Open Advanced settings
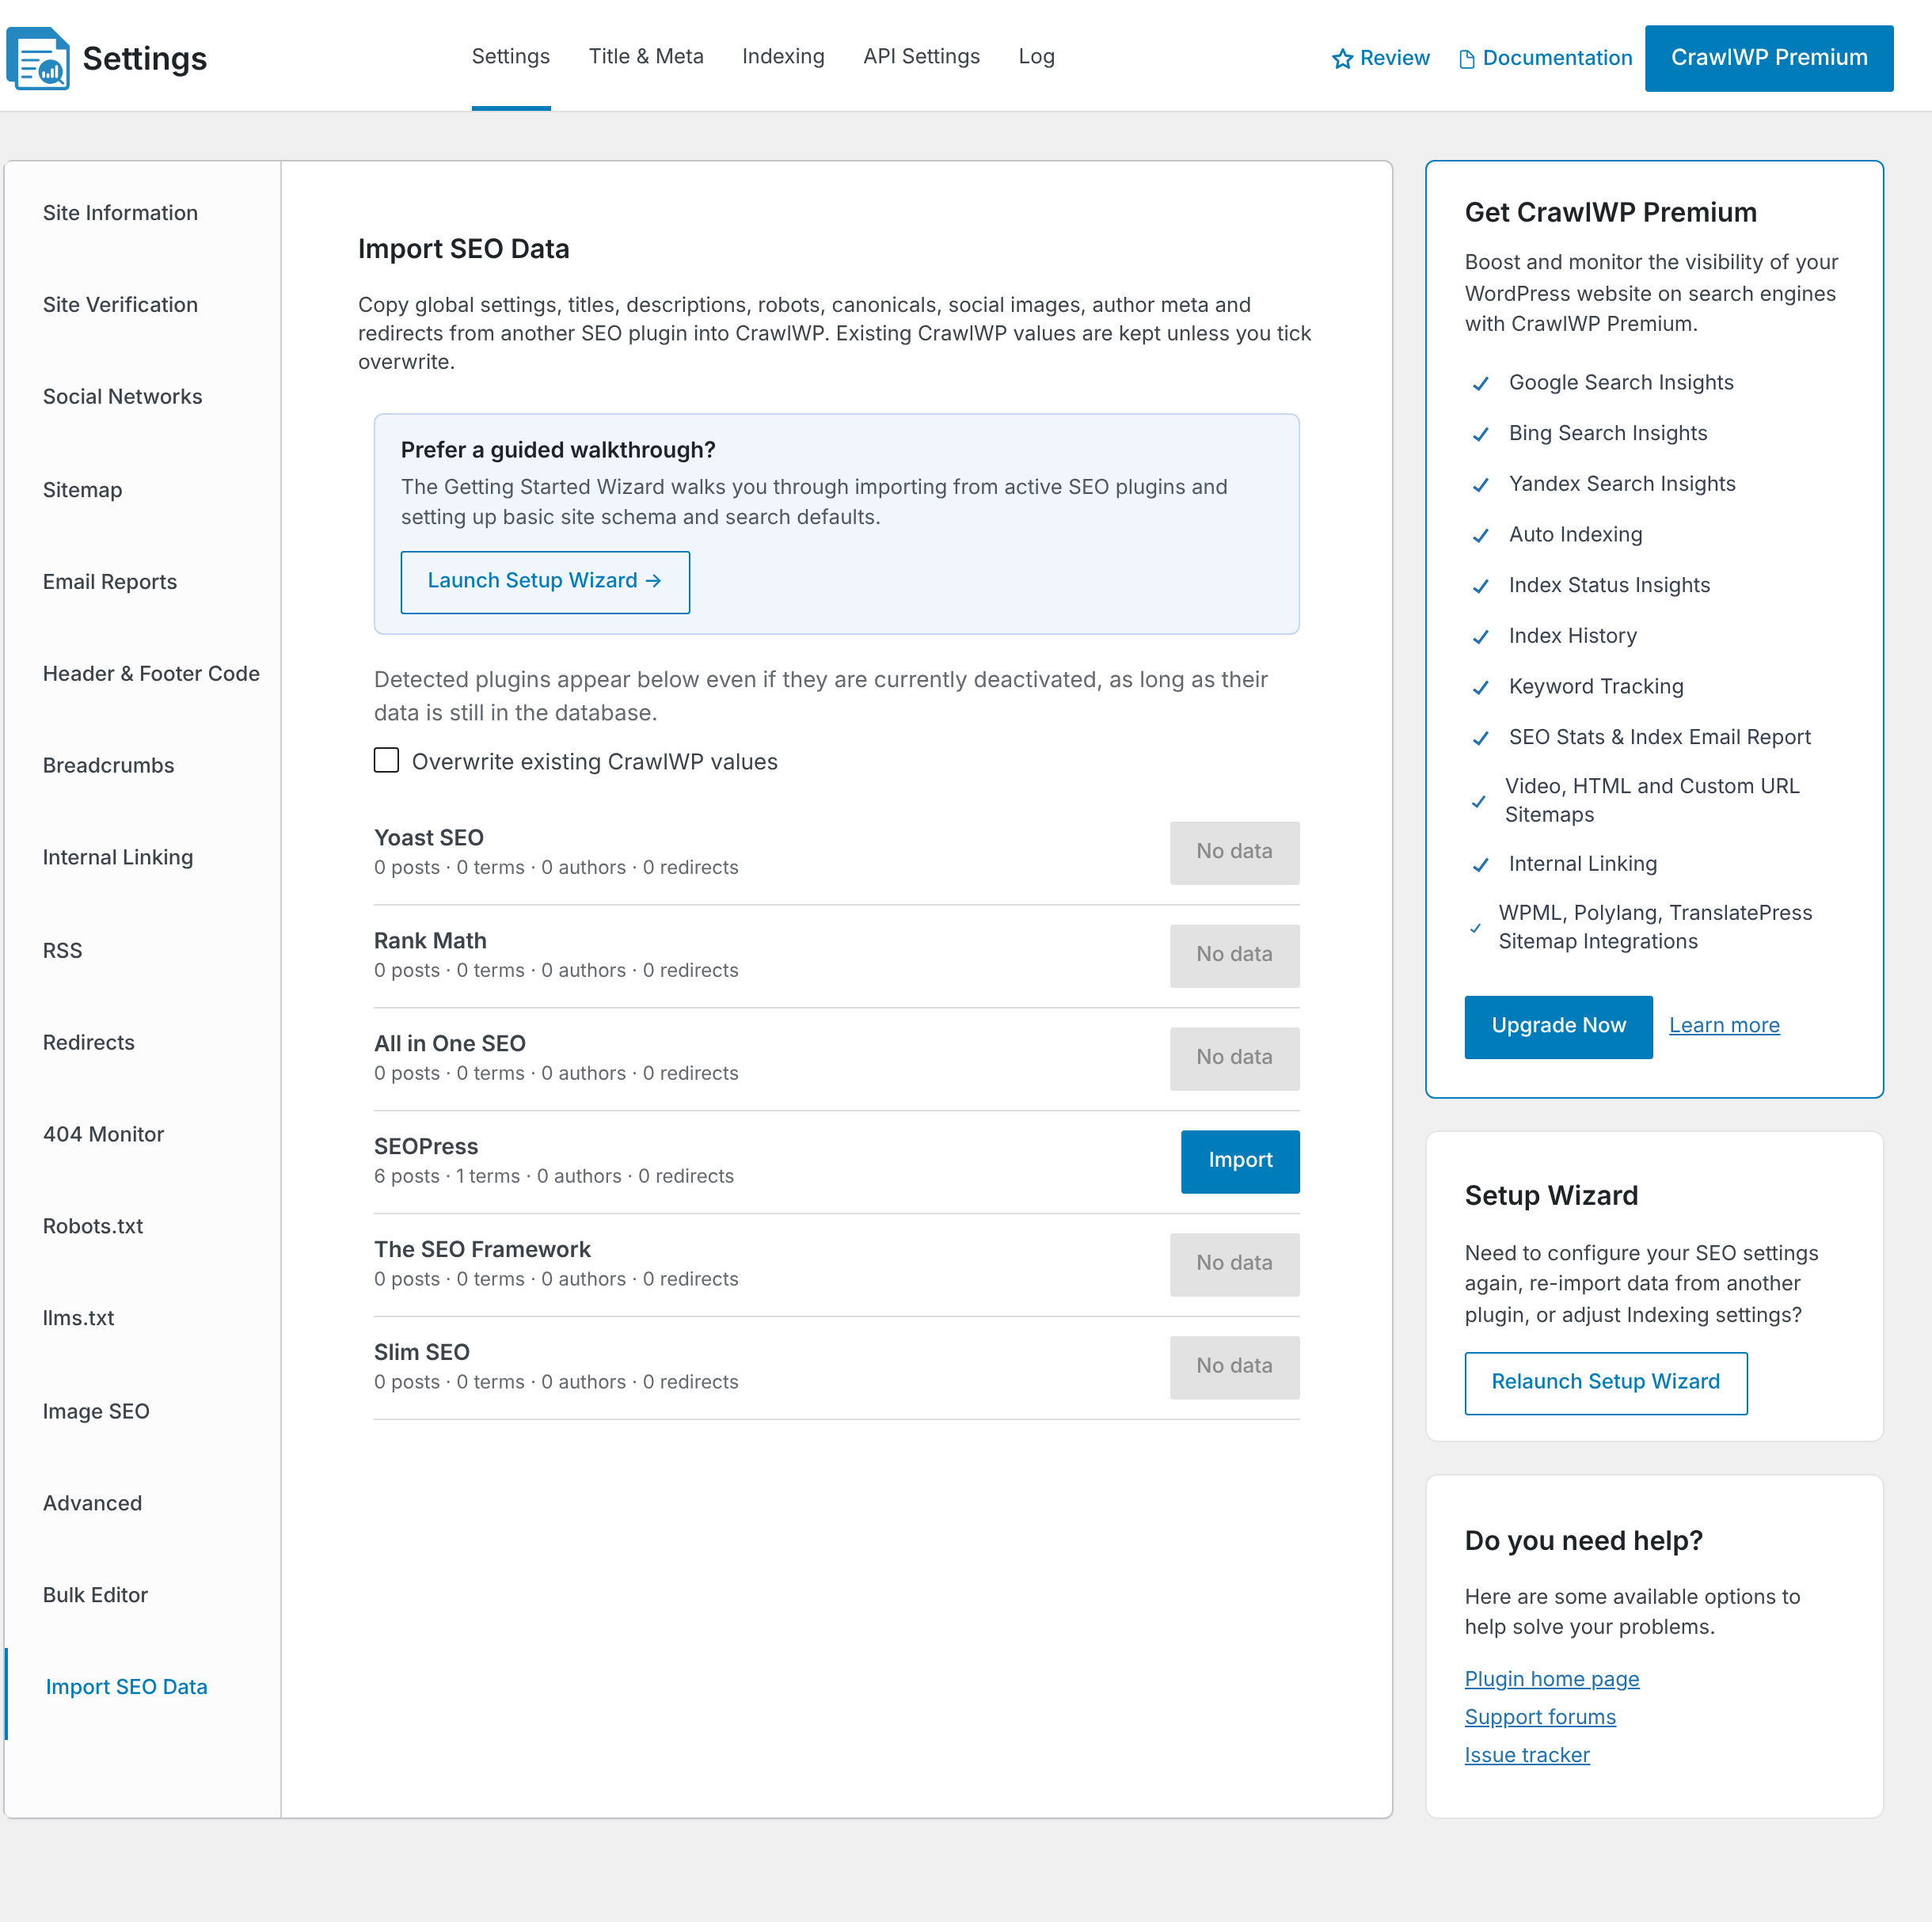 [92, 1504]
